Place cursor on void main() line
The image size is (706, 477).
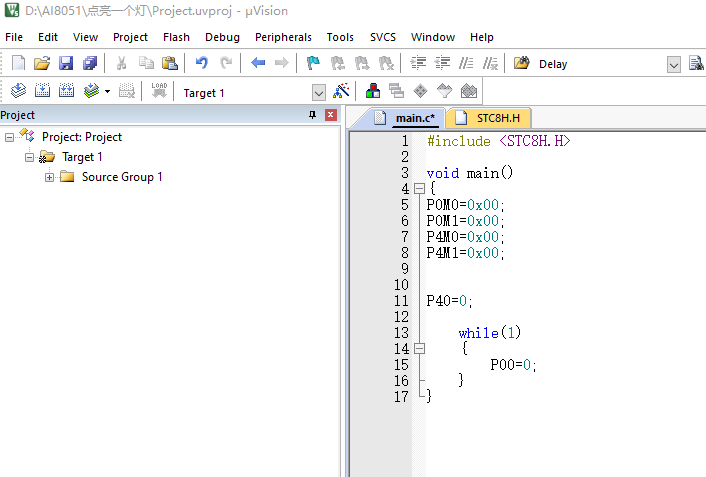470,173
